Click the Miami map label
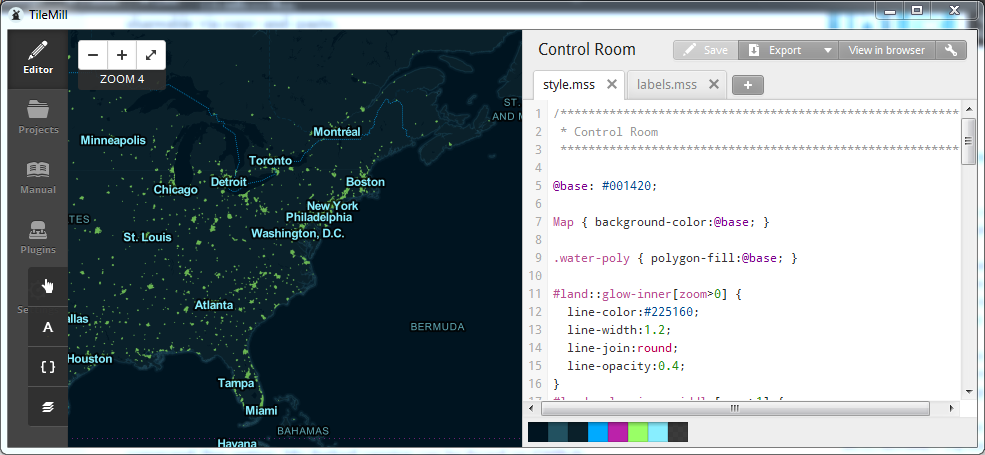 (261, 410)
